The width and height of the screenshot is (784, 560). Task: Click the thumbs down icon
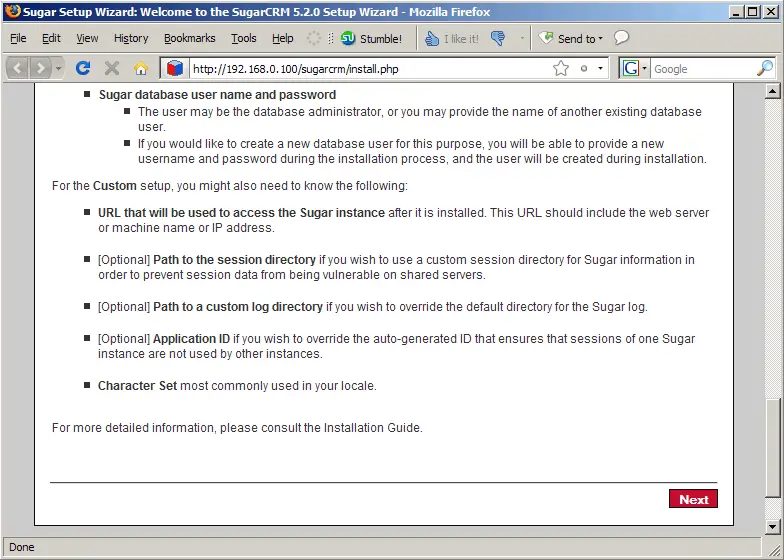[498, 38]
